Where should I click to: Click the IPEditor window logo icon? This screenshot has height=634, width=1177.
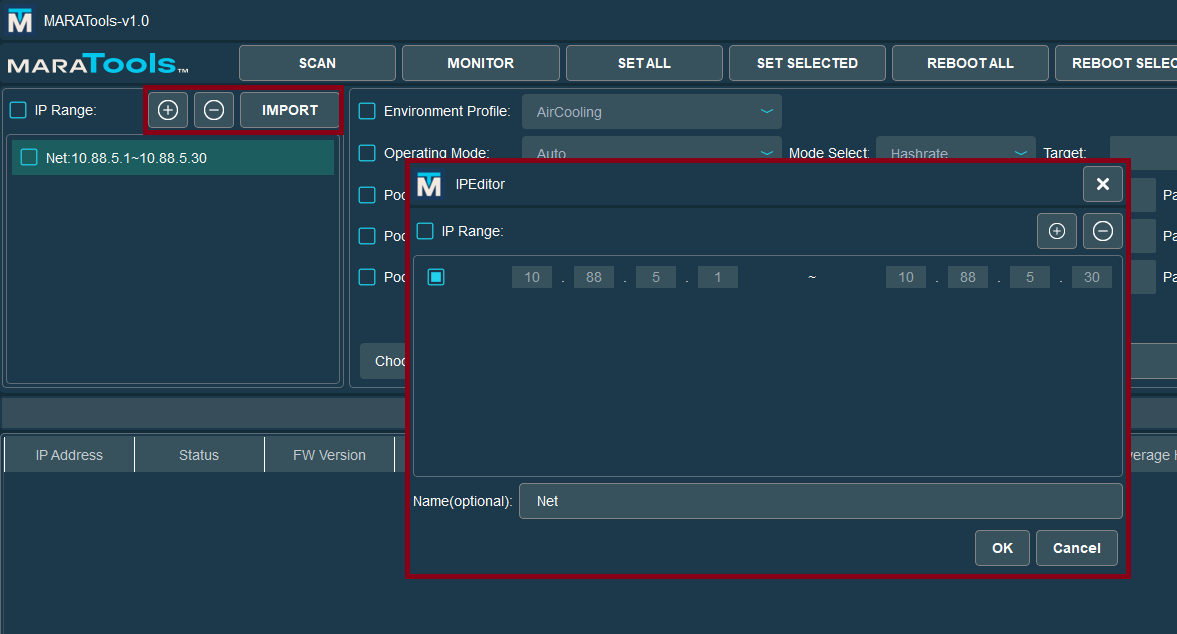point(429,185)
